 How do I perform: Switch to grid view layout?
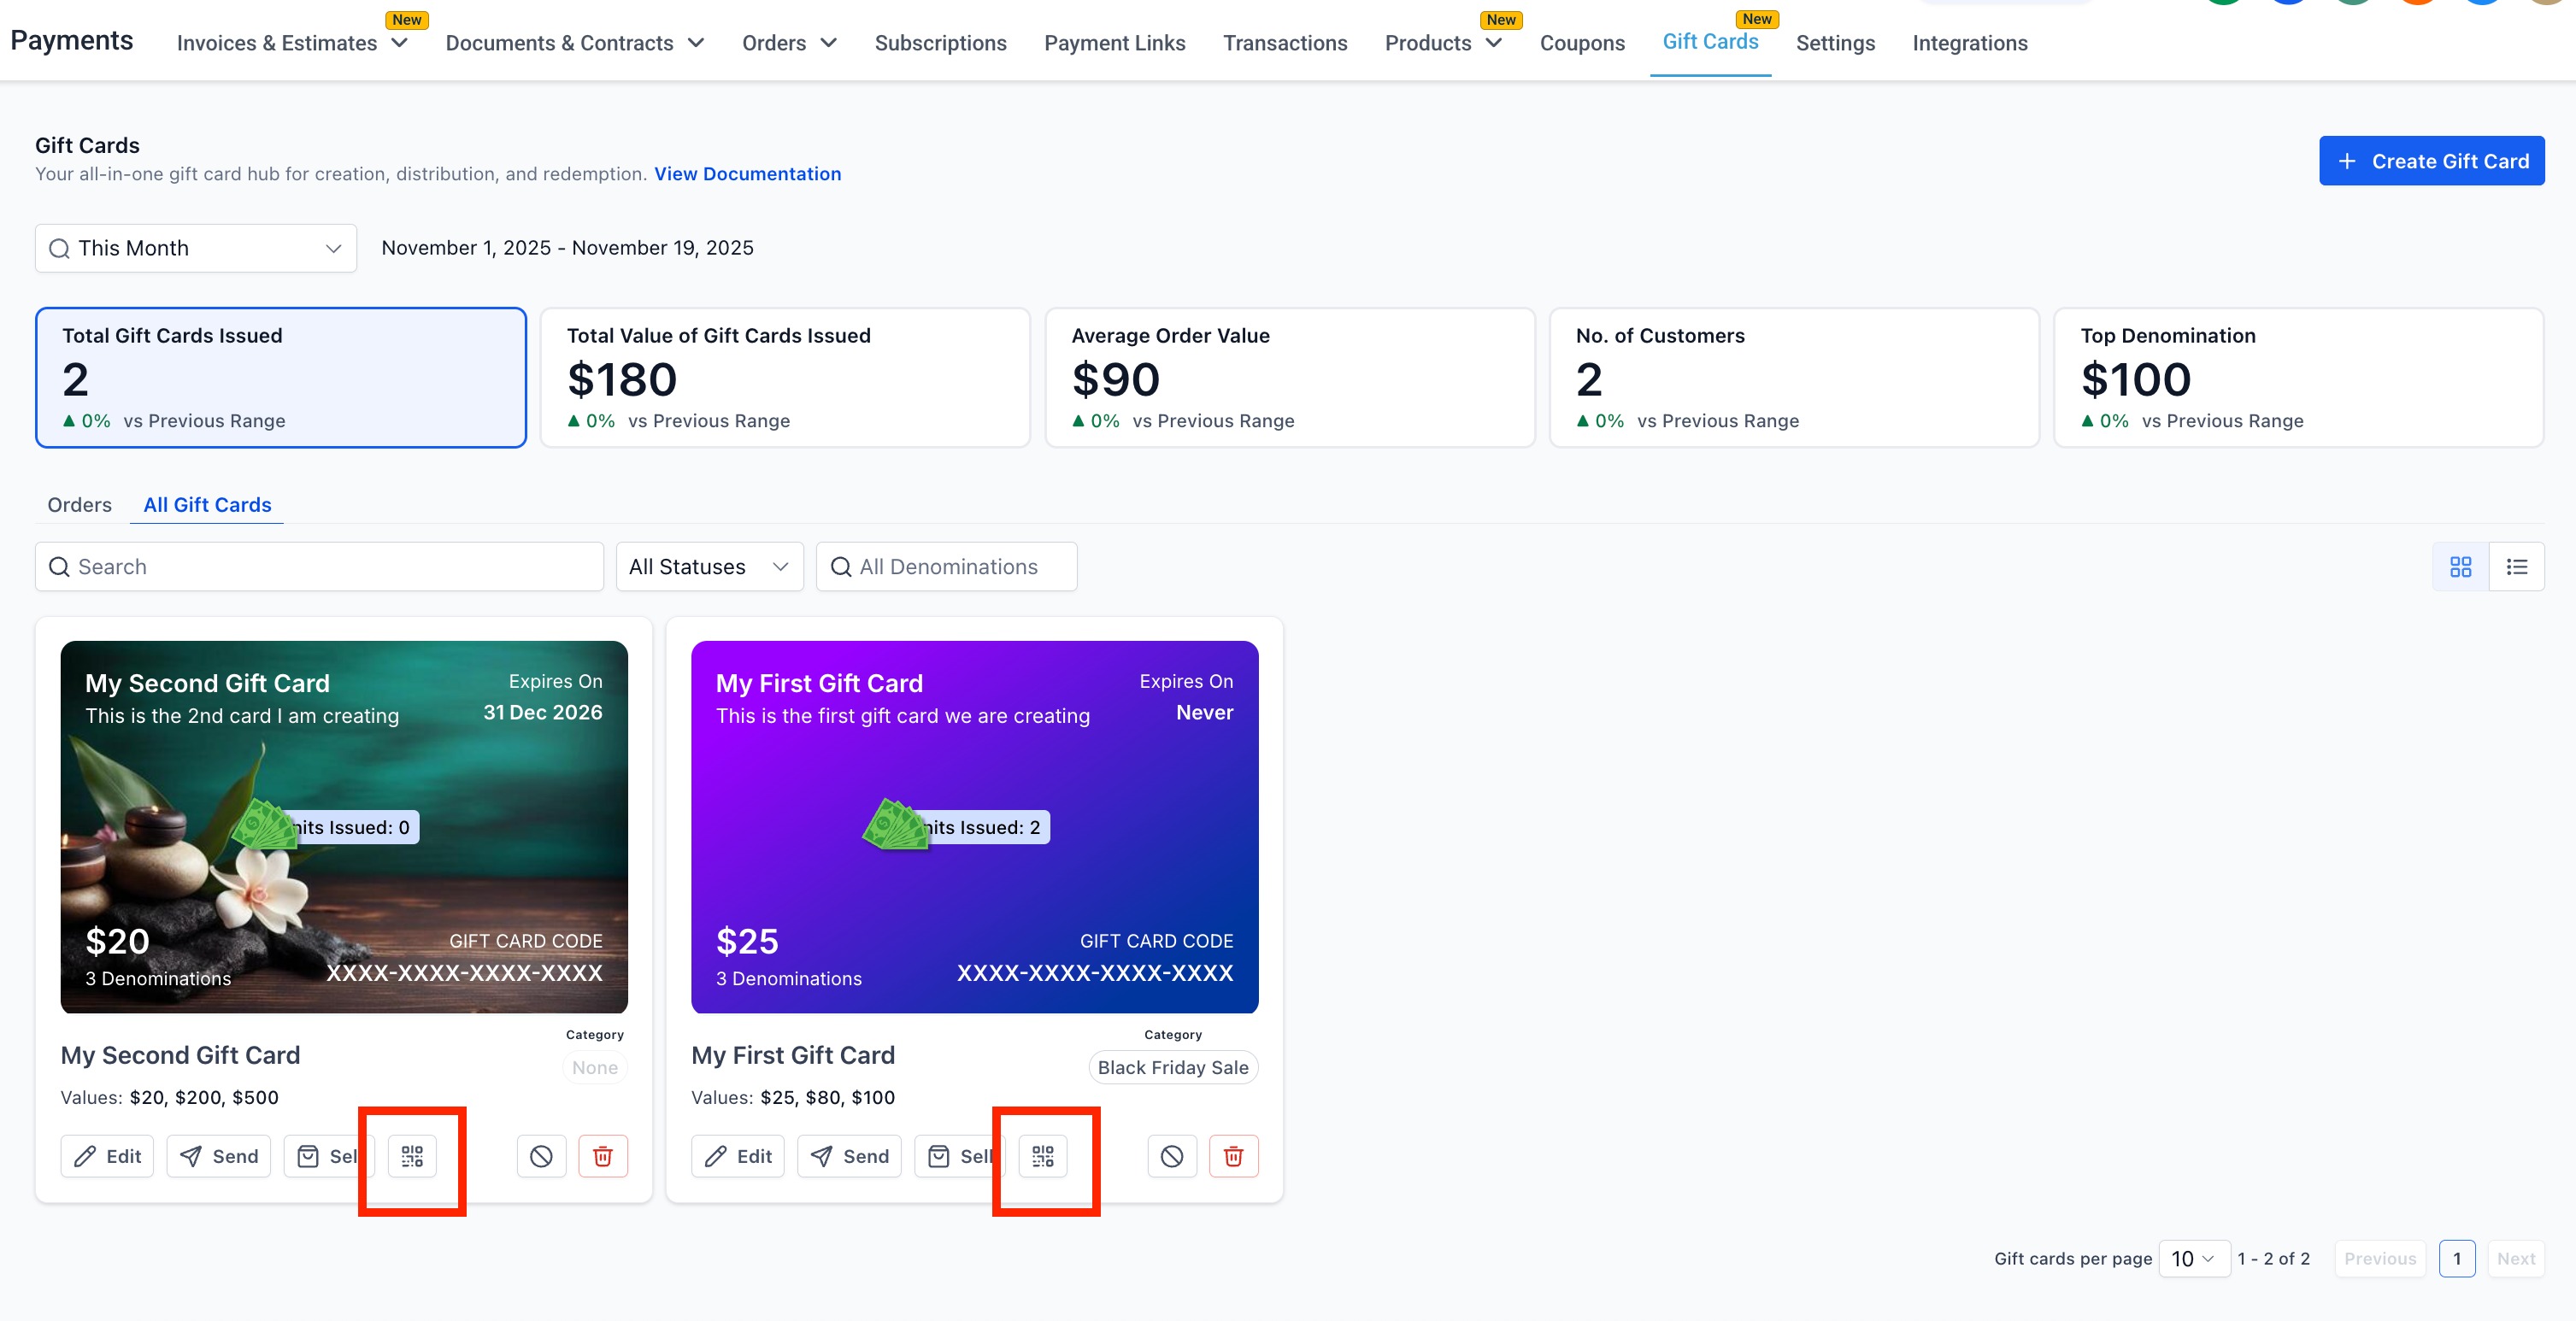[x=2460, y=567]
